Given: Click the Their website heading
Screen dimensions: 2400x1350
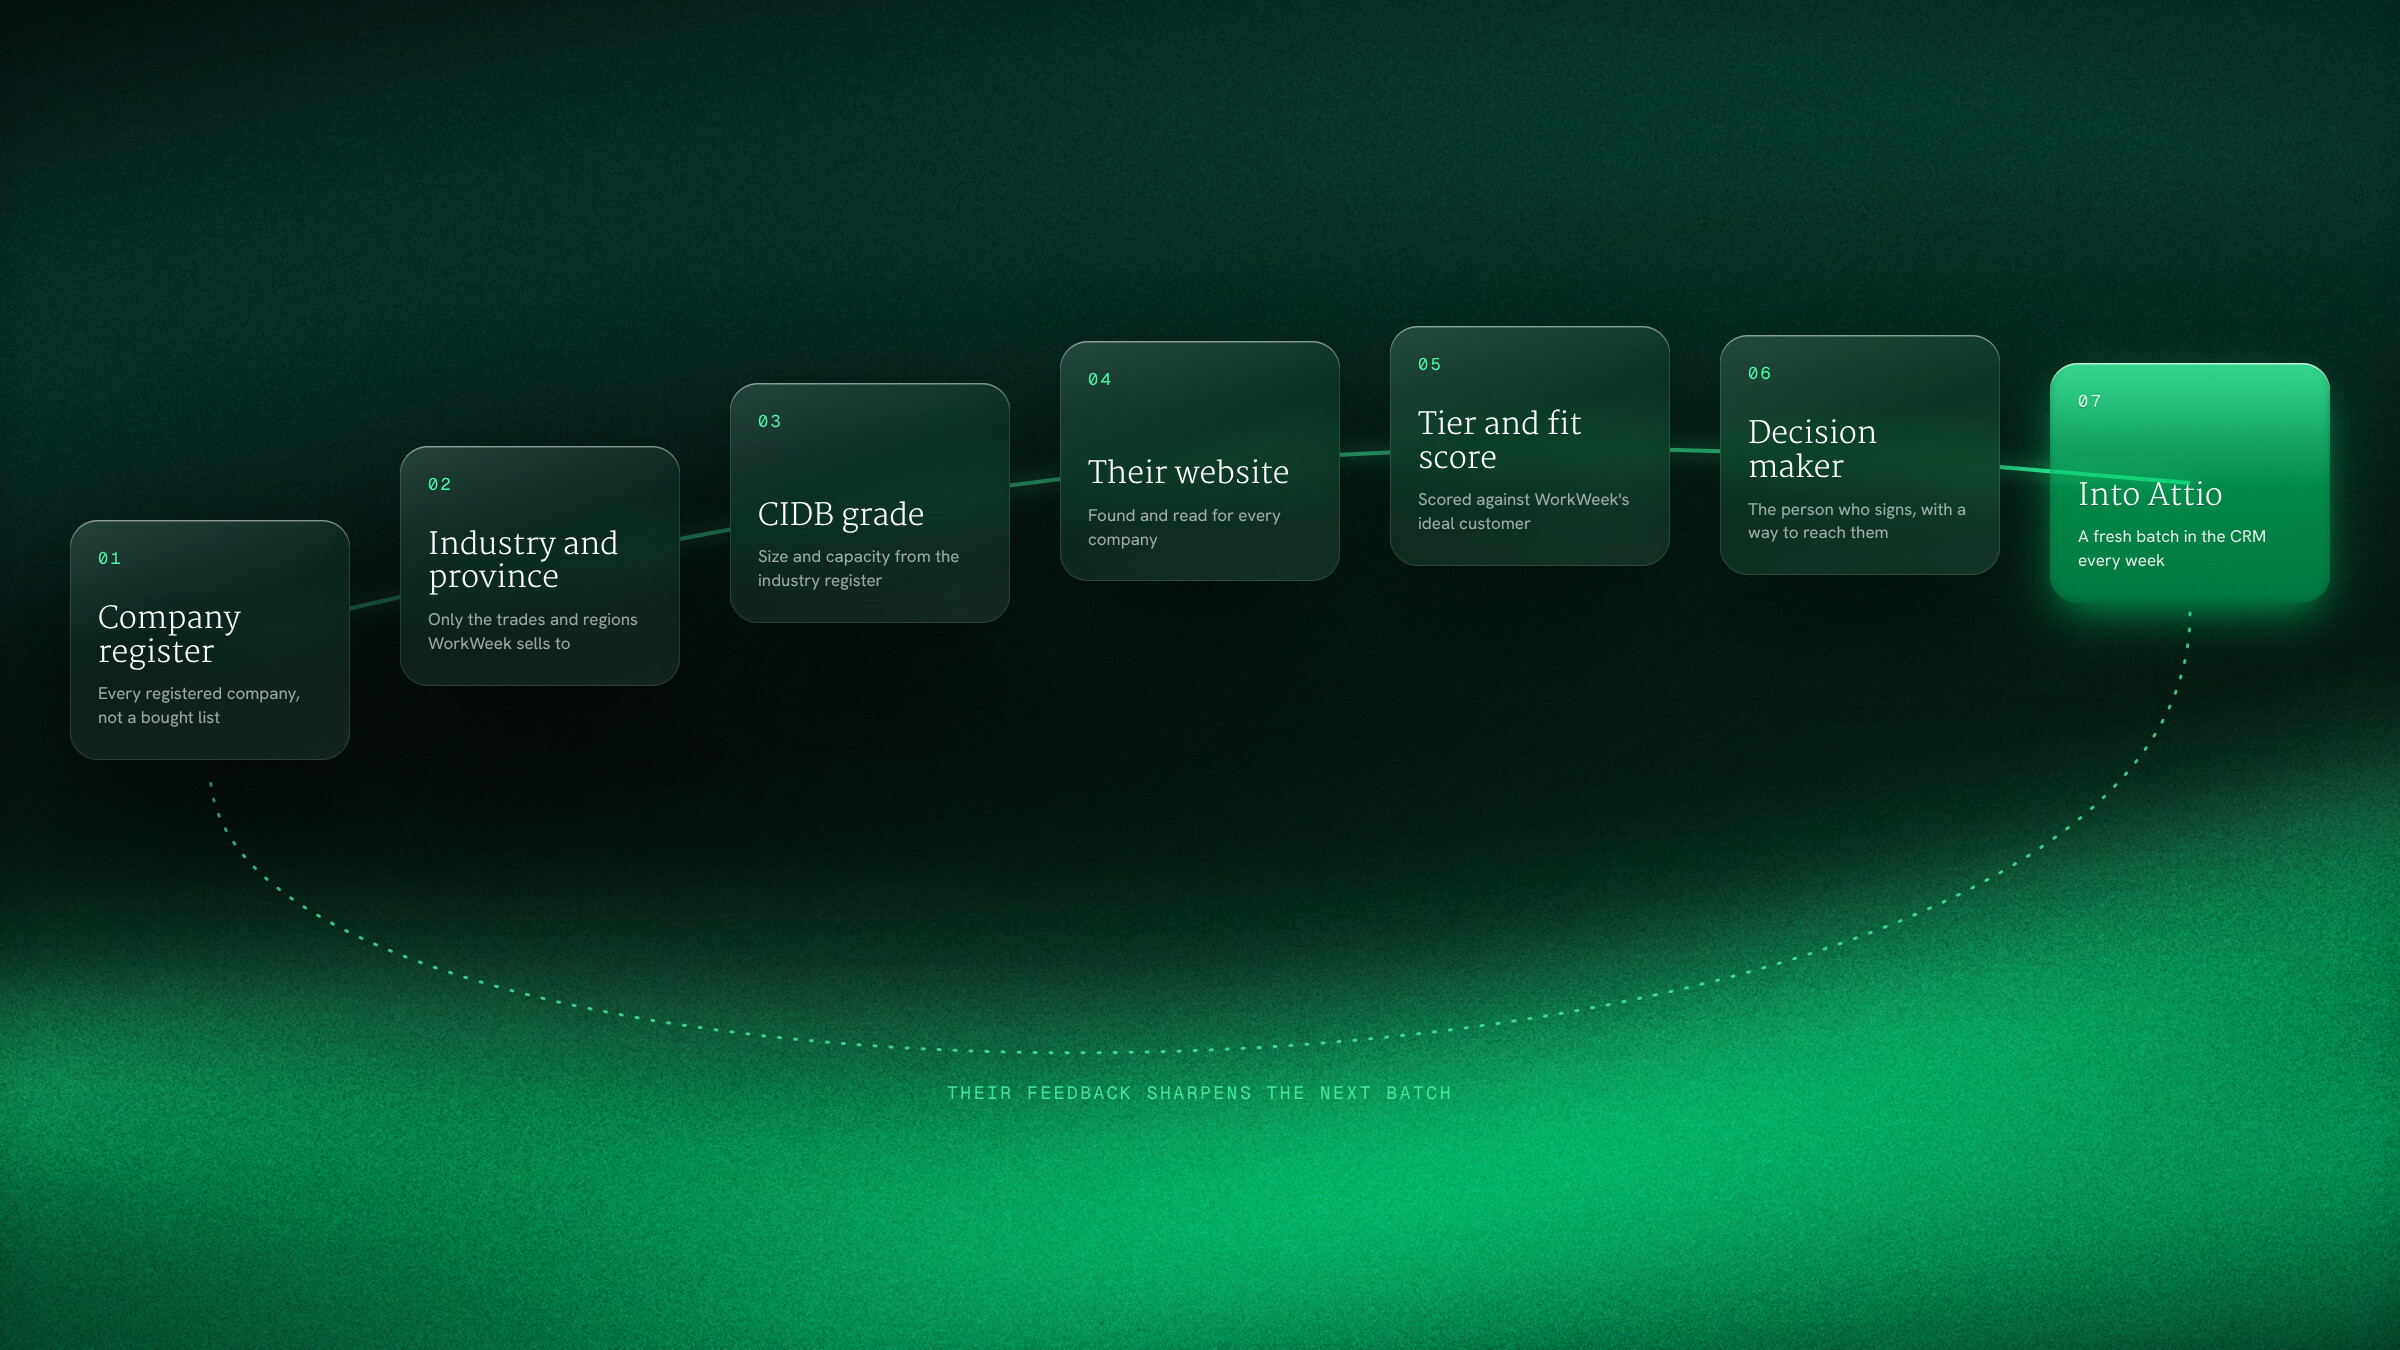Looking at the screenshot, I should pyautogui.click(x=1188, y=471).
